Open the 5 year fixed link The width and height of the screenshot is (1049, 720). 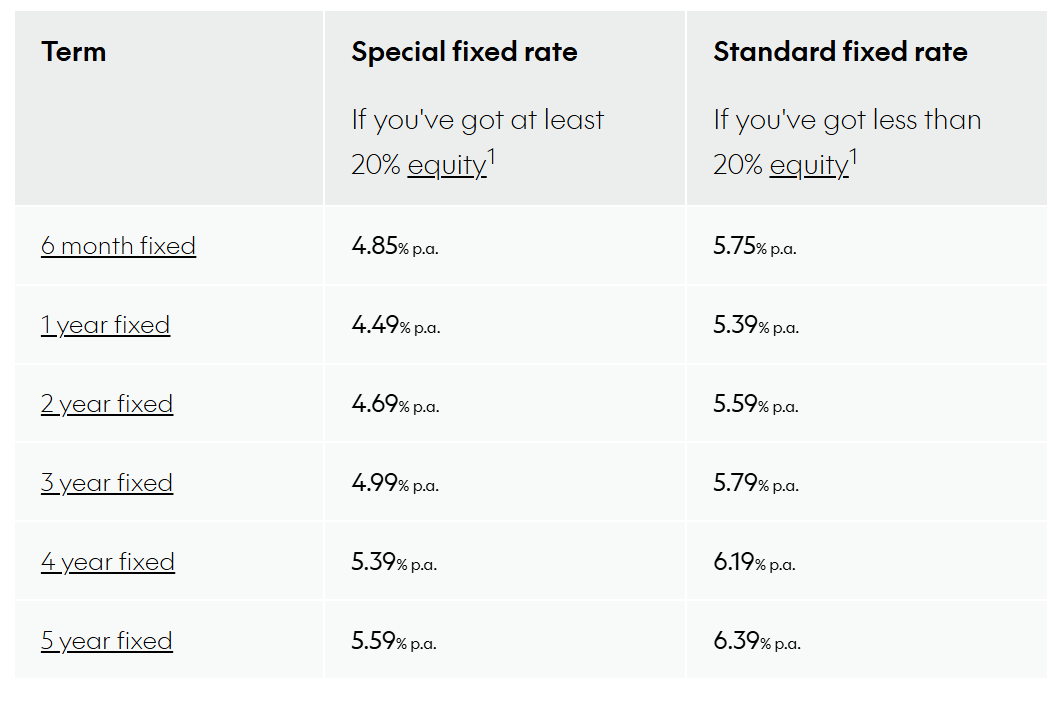pyautogui.click(x=107, y=641)
